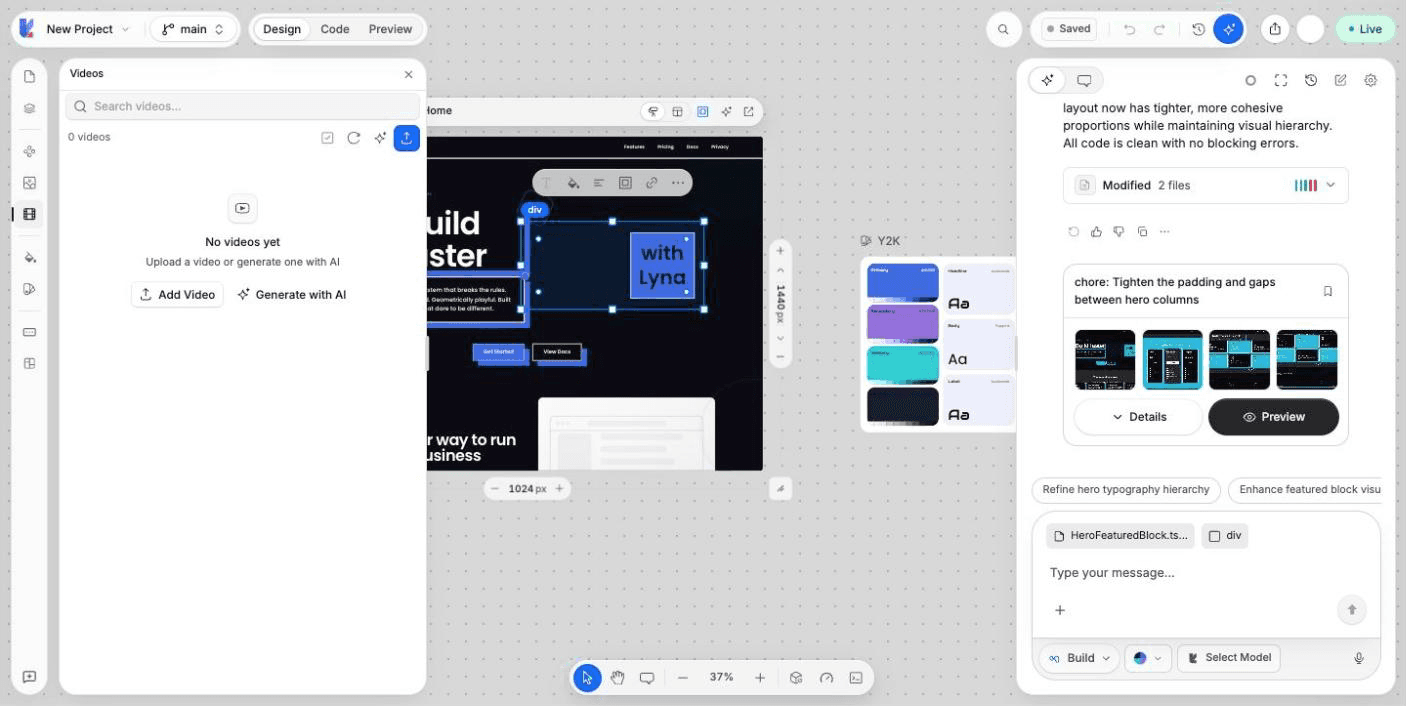The image size is (1406, 706).
Task: Click the text align icon in floating toolbar
Action: [599, 183]
